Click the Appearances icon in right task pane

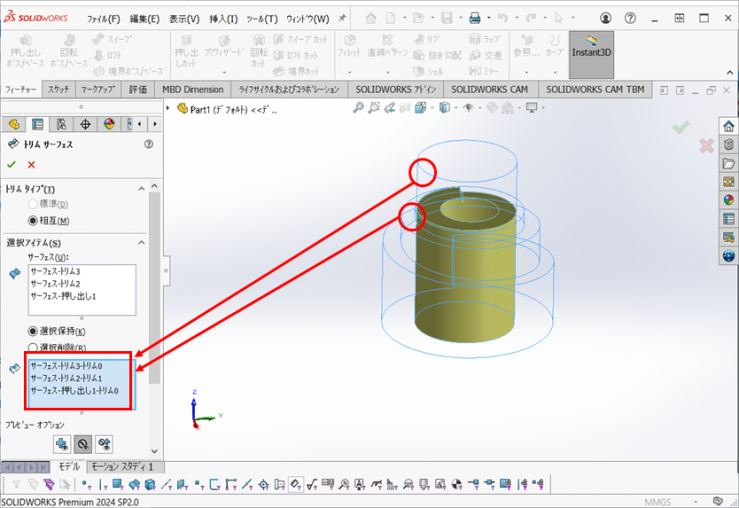pos(728,199)
